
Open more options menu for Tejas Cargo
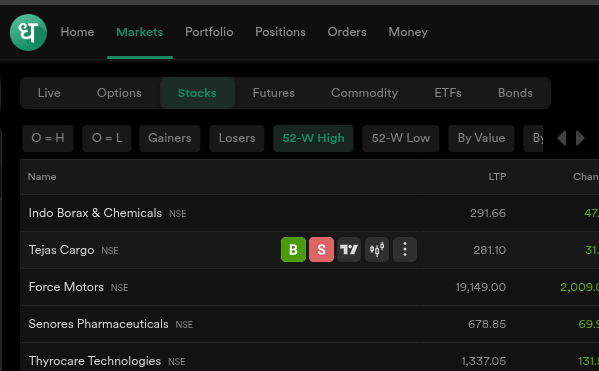(x=405, y=249)
